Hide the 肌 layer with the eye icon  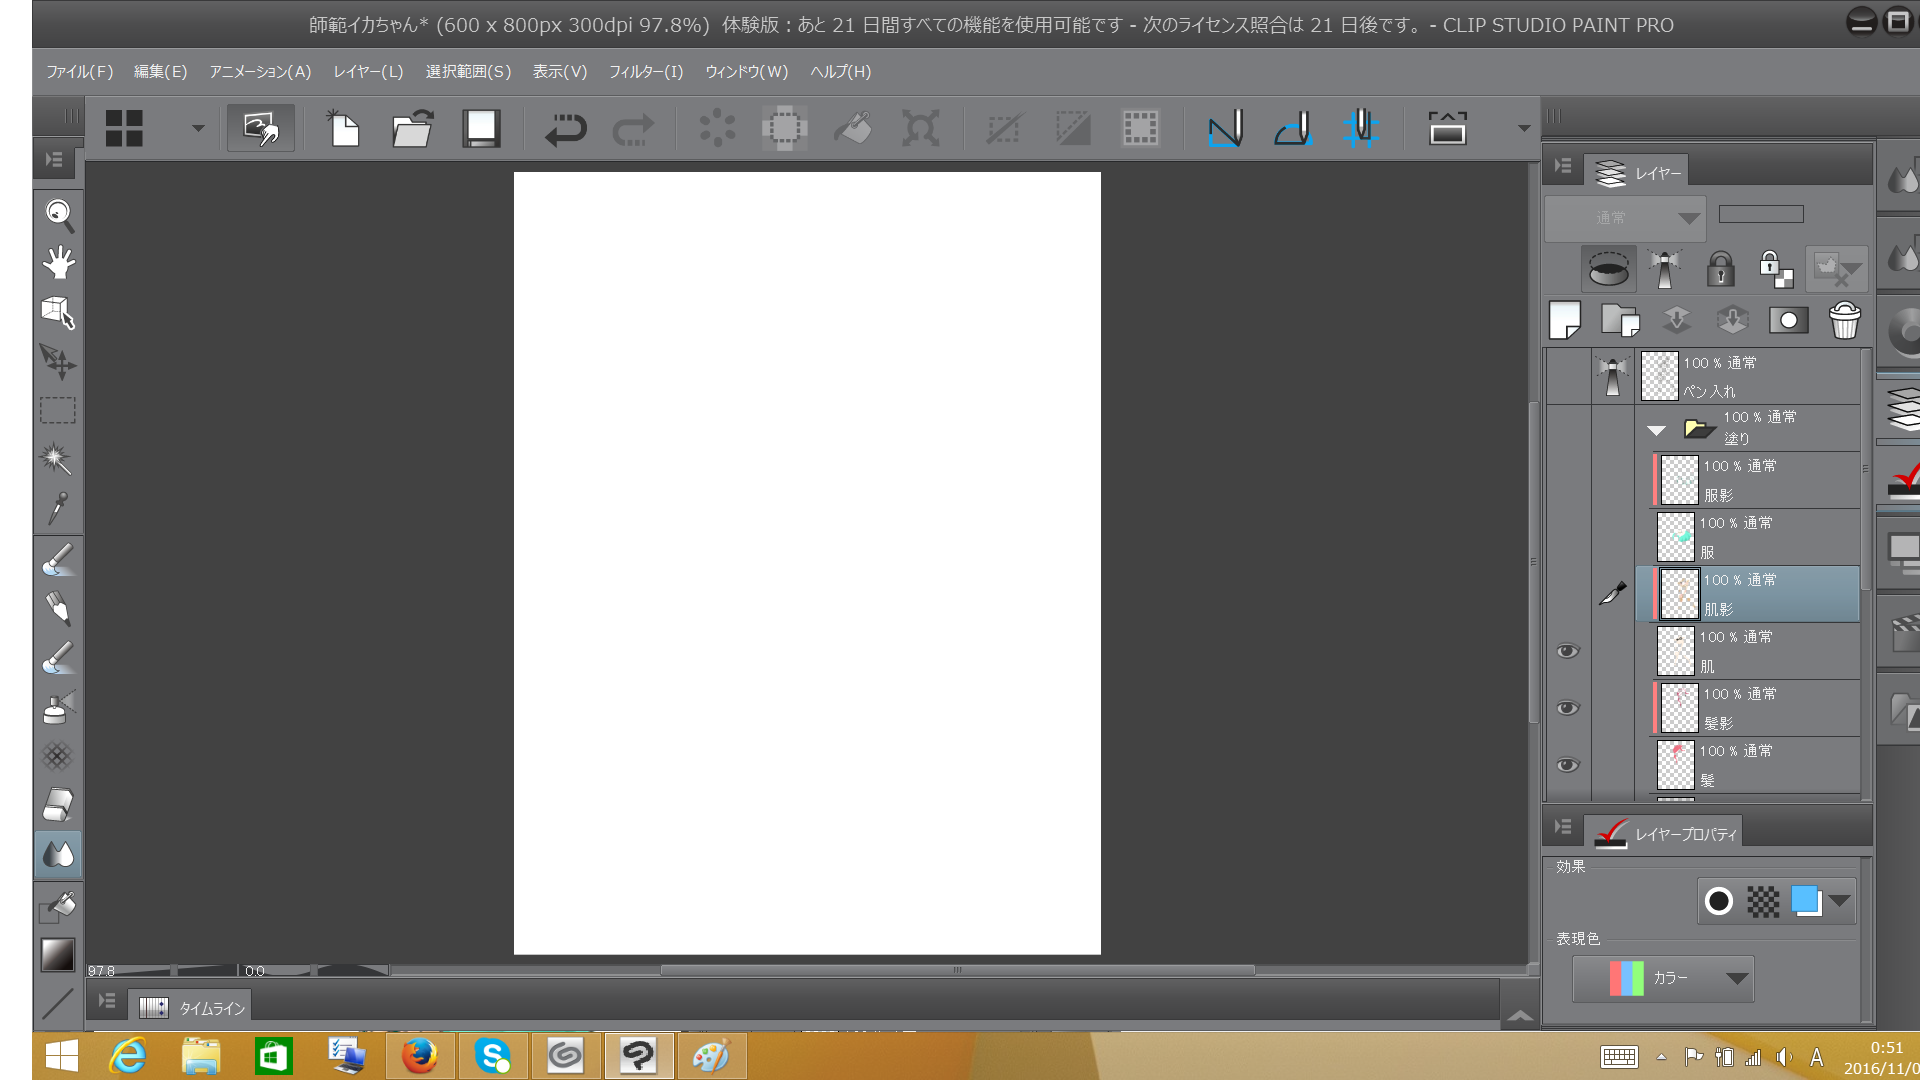pyautogui.click(x=1567, y=651)
